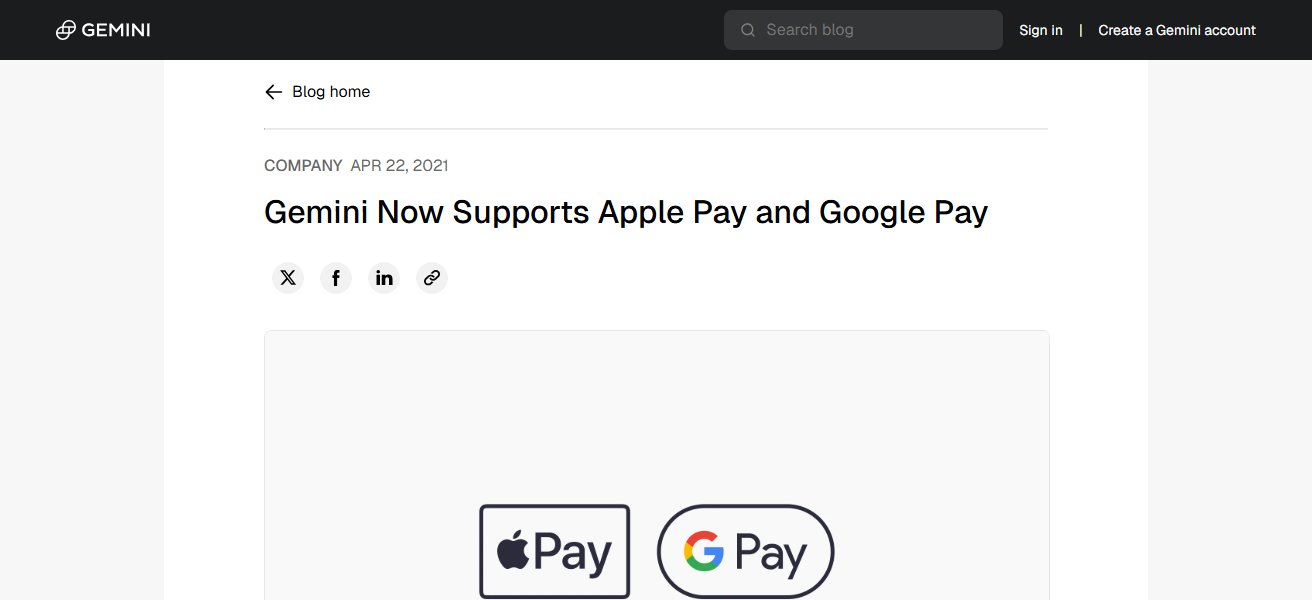Select the Google Pay logo in the image
The image size is (1312, 600).
(x=744, y=551)
